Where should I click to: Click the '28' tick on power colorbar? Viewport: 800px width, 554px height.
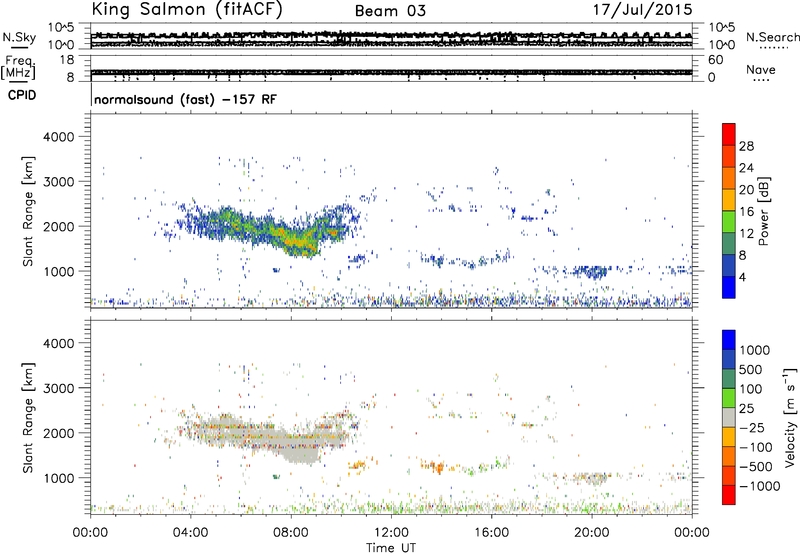click(746, 146)
